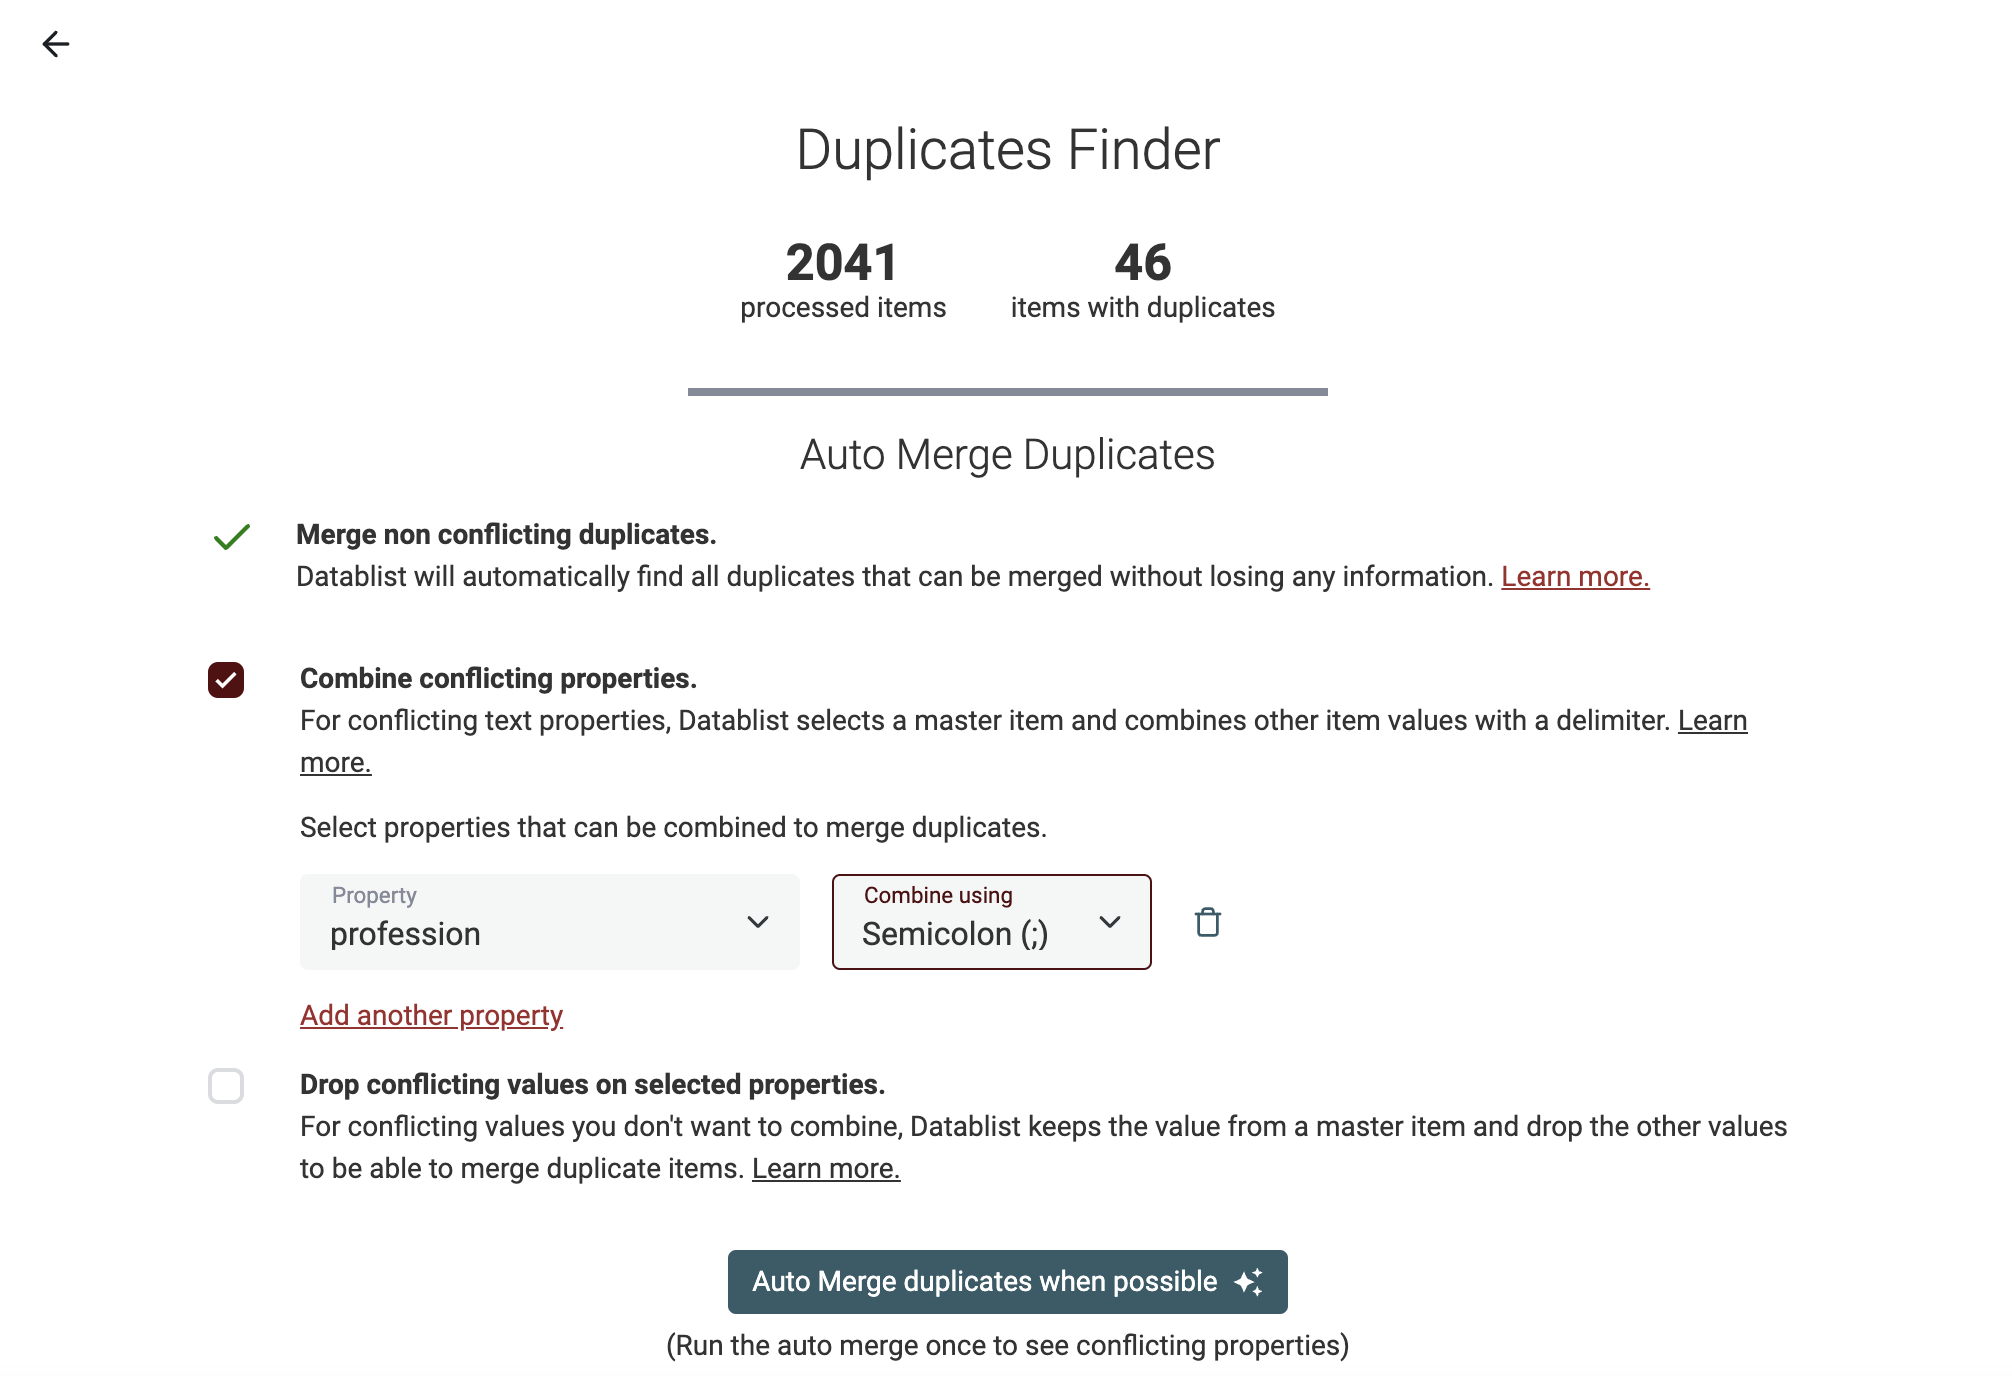
Task: Click the Auto Merge Duplicates section header
Action: pos(1006,453)
